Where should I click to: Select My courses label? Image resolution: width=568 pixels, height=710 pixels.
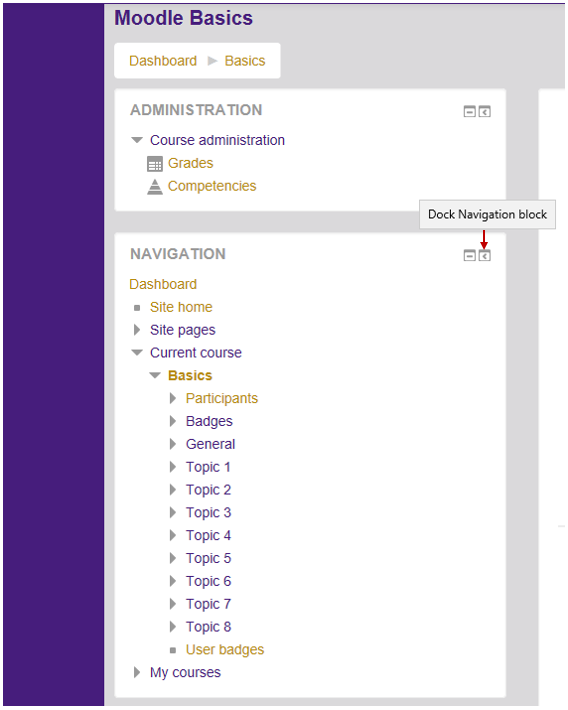tap(185, 673)
